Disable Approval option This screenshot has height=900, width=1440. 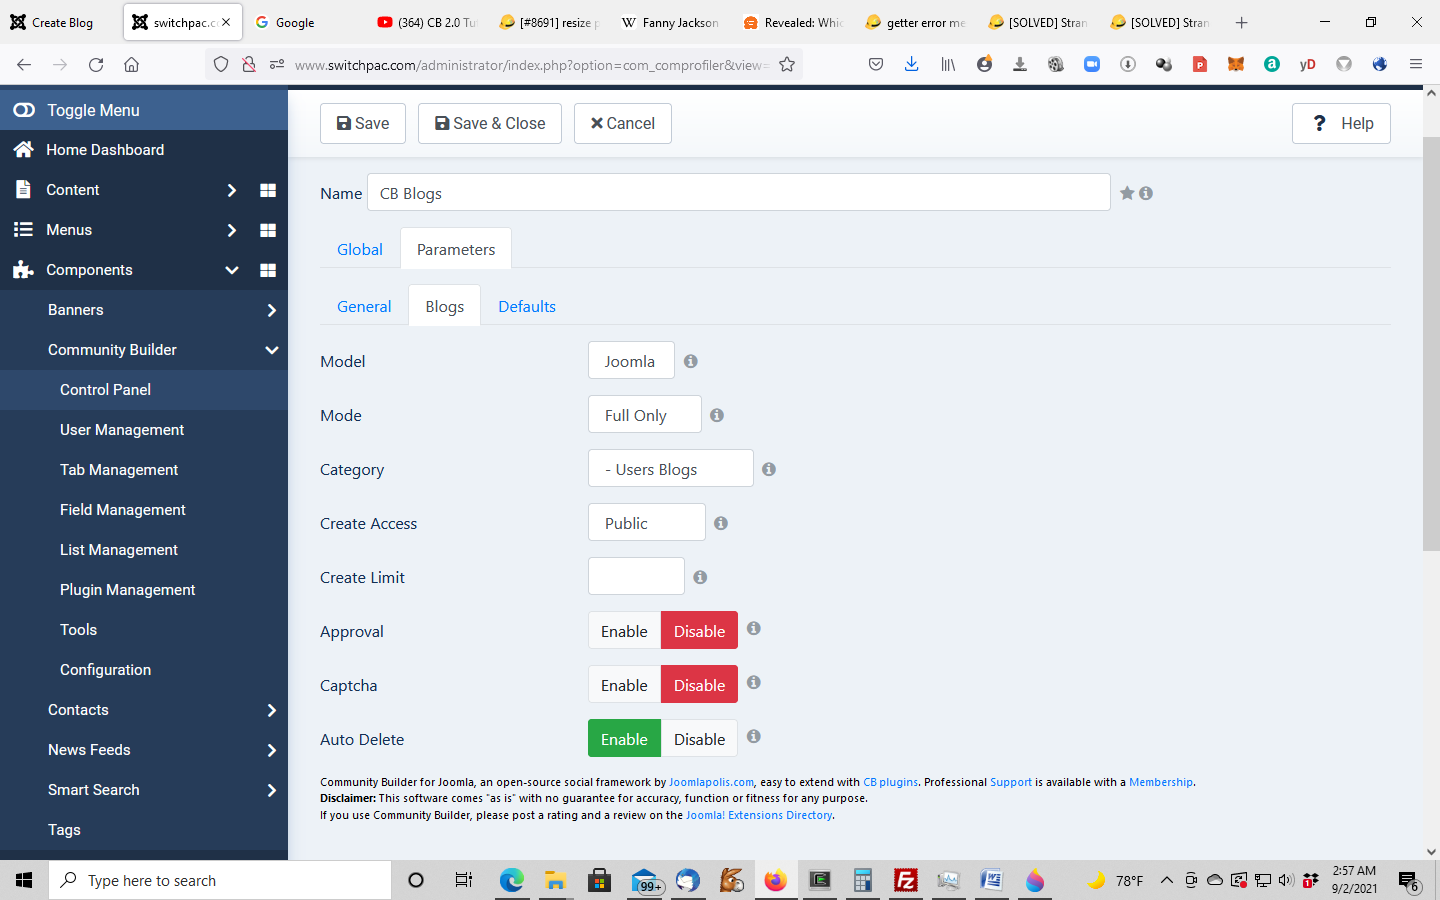(699, 630)
